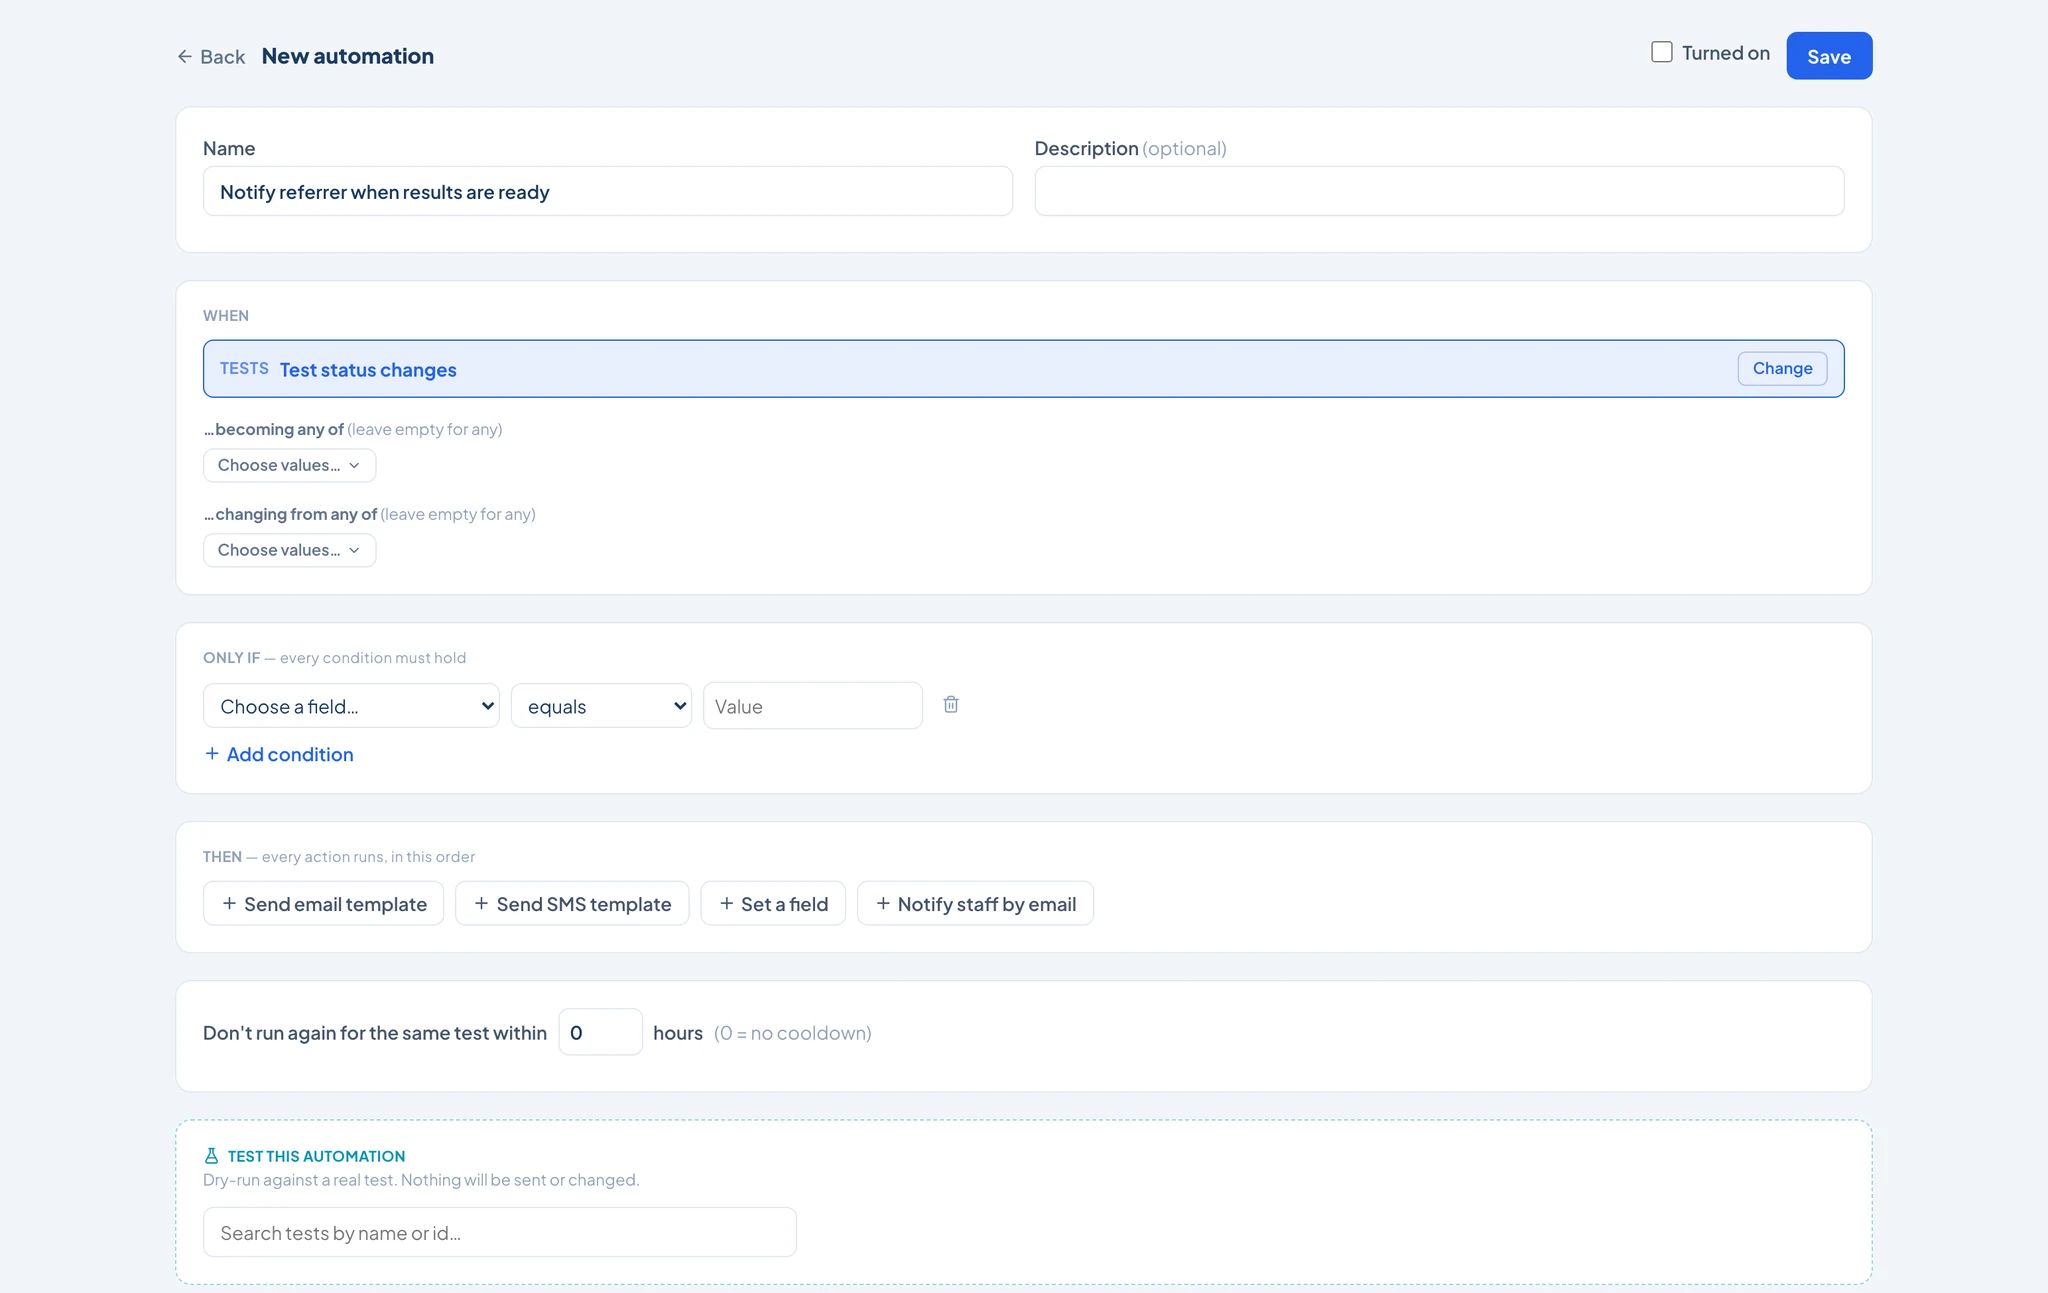Click the cooldown hours input
Screen dimensions: 2048x1293
[x=600, y=1032]
